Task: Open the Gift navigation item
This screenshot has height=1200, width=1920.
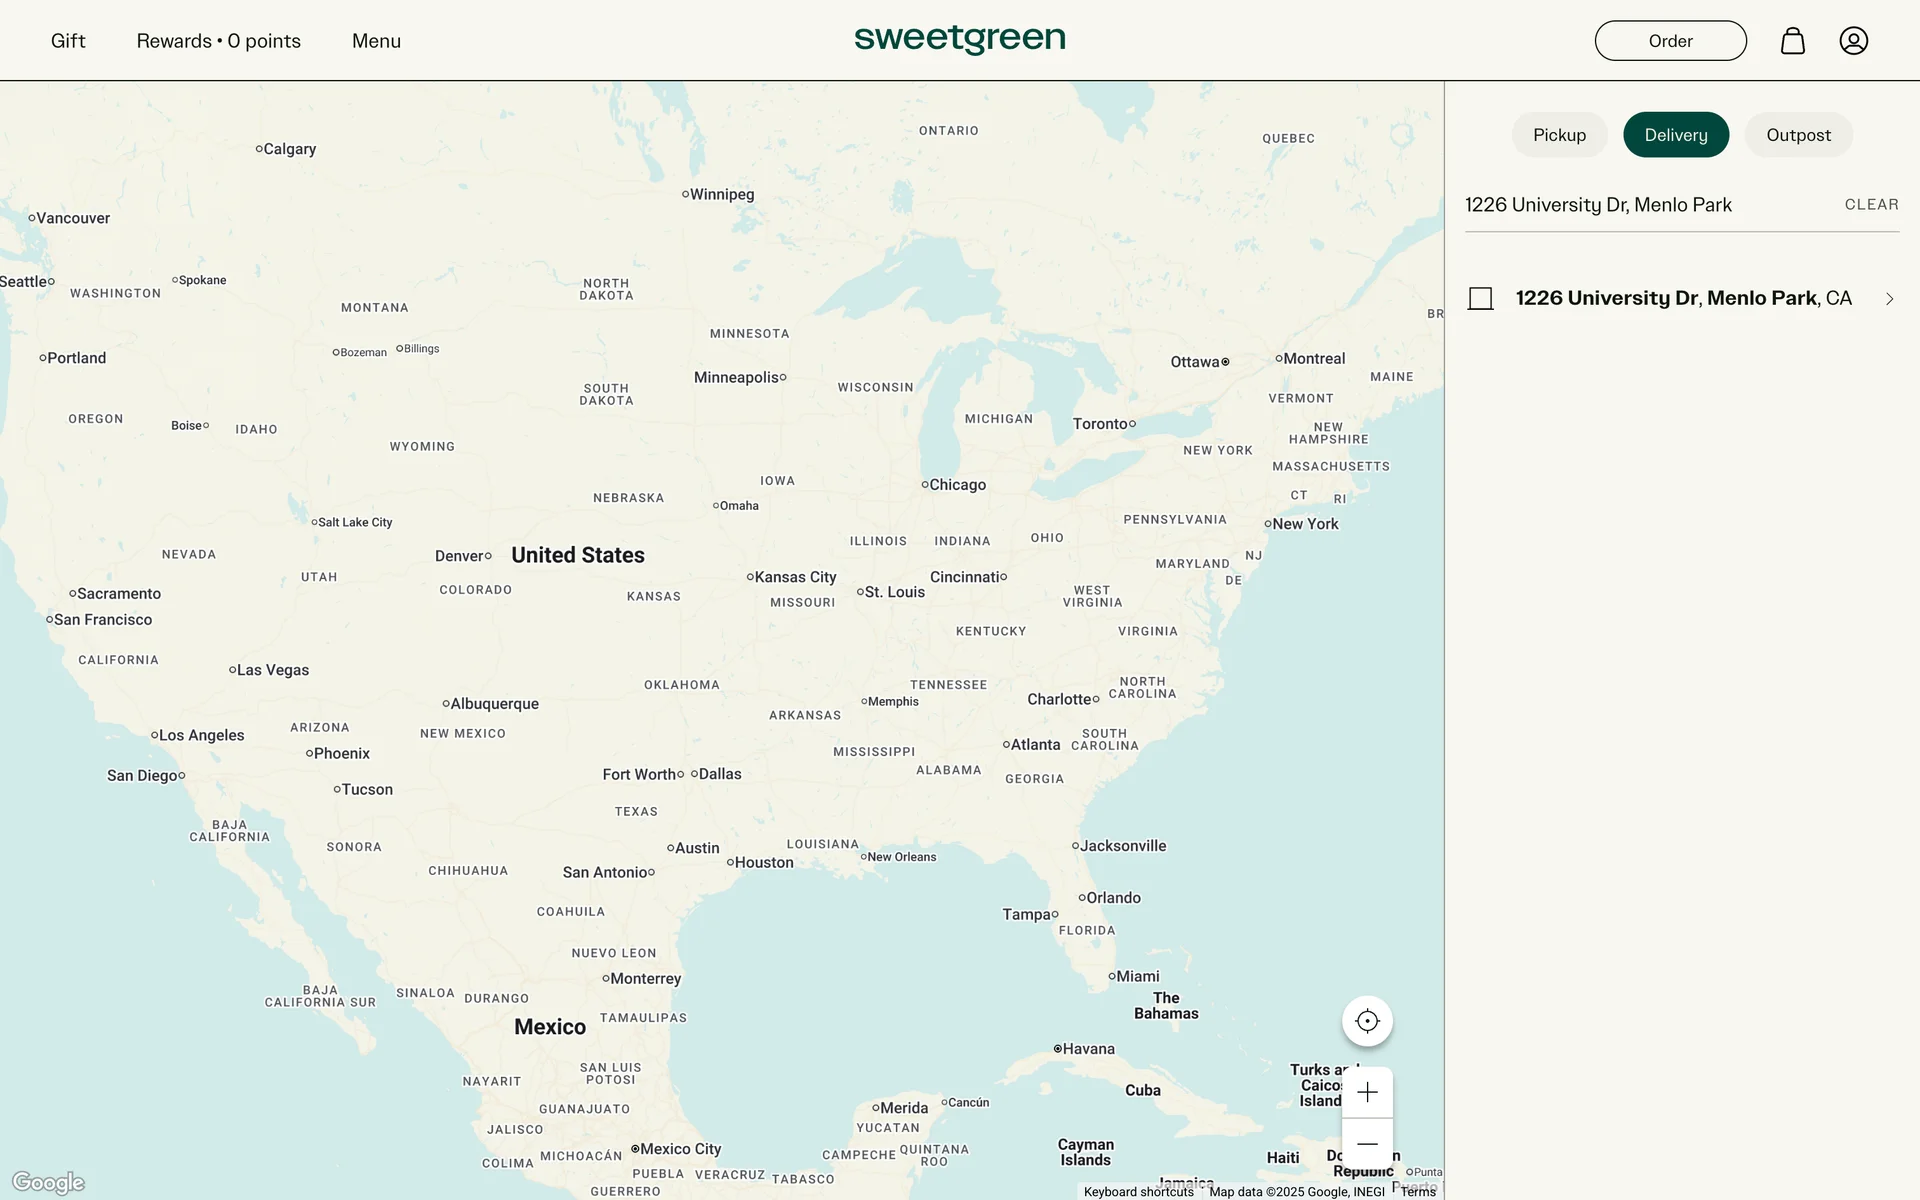Action: [x=68, y=41]
